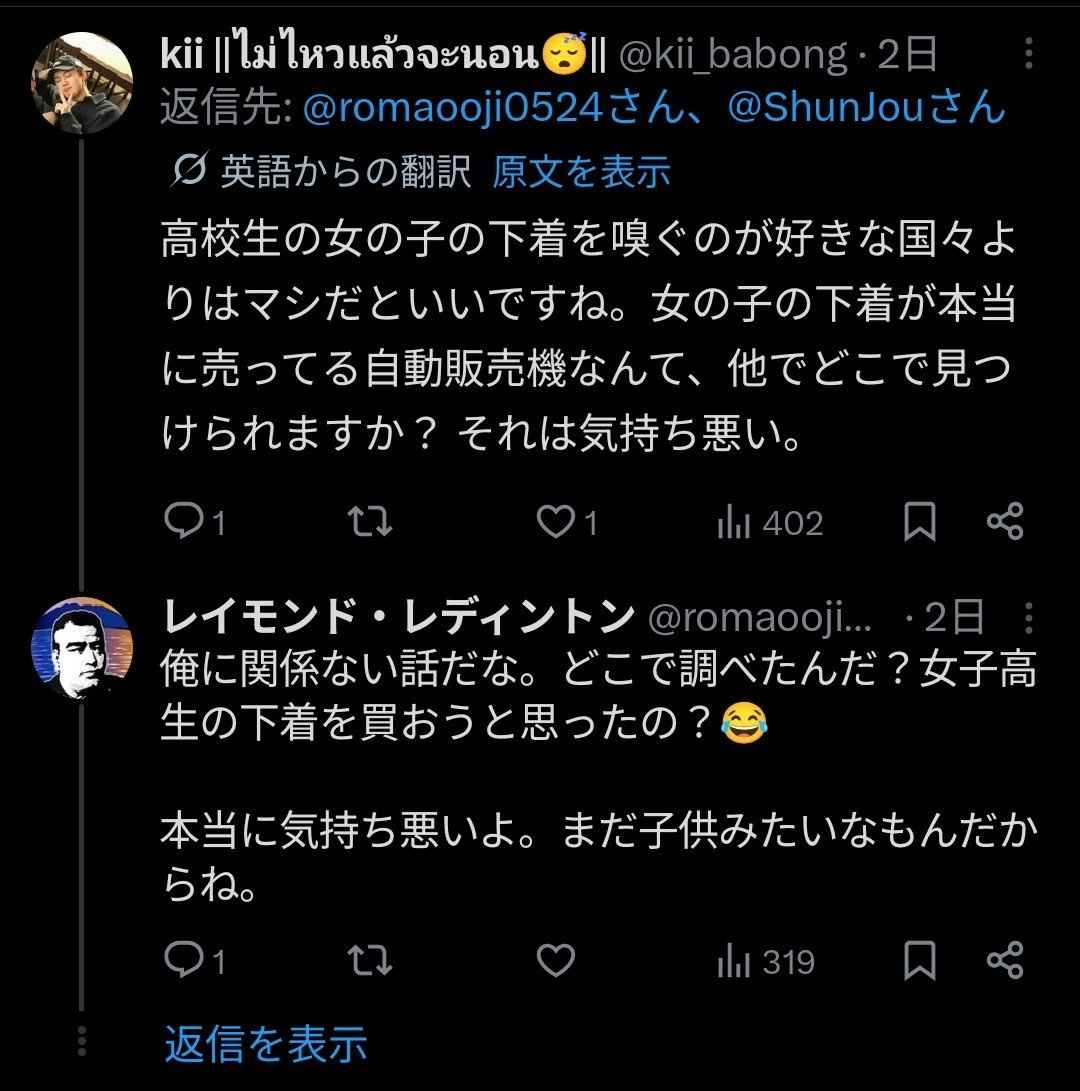
Task: Bookmark レイモンド・レディントン's tweet
Action: click(x=919, y=961)
